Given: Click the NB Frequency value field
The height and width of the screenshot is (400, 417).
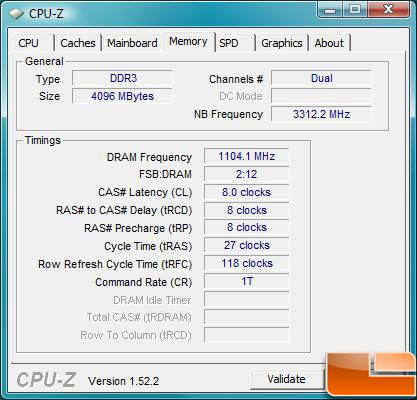Looking at the screenshot, I should pos(321,114).
